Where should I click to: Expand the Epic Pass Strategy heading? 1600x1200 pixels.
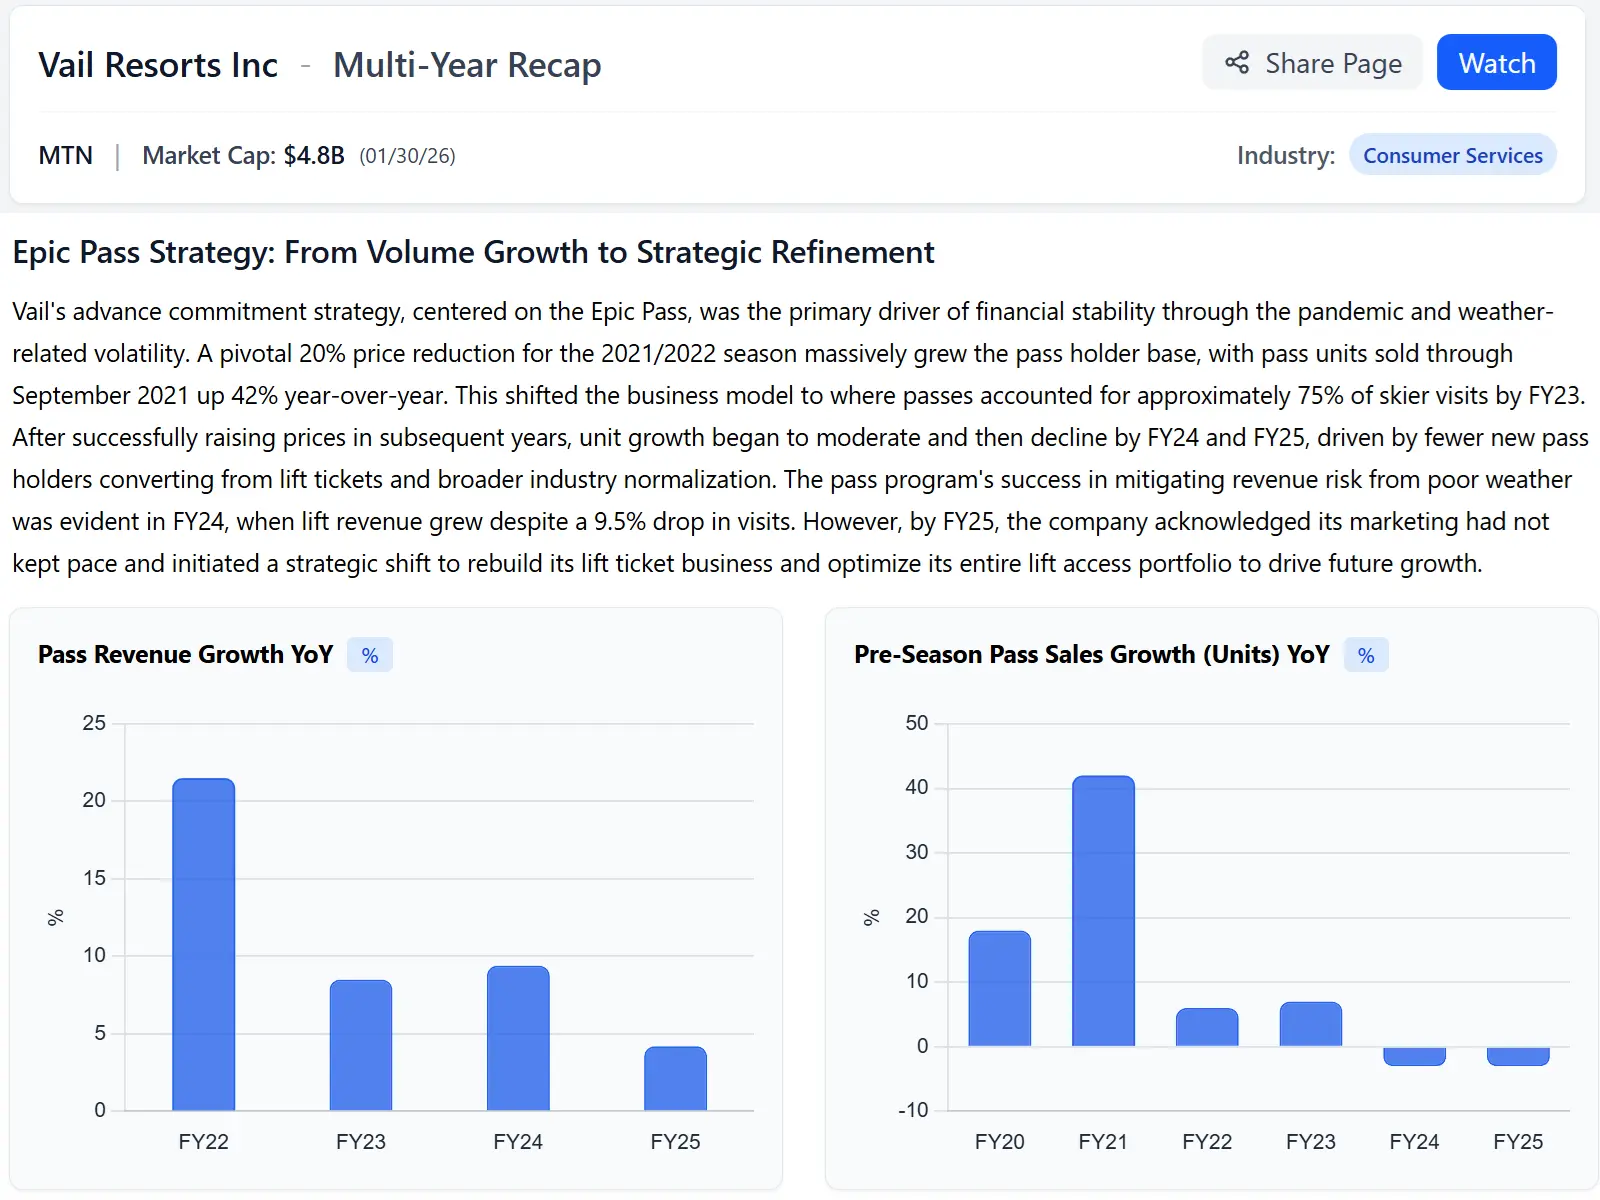[x=473, y=252]
